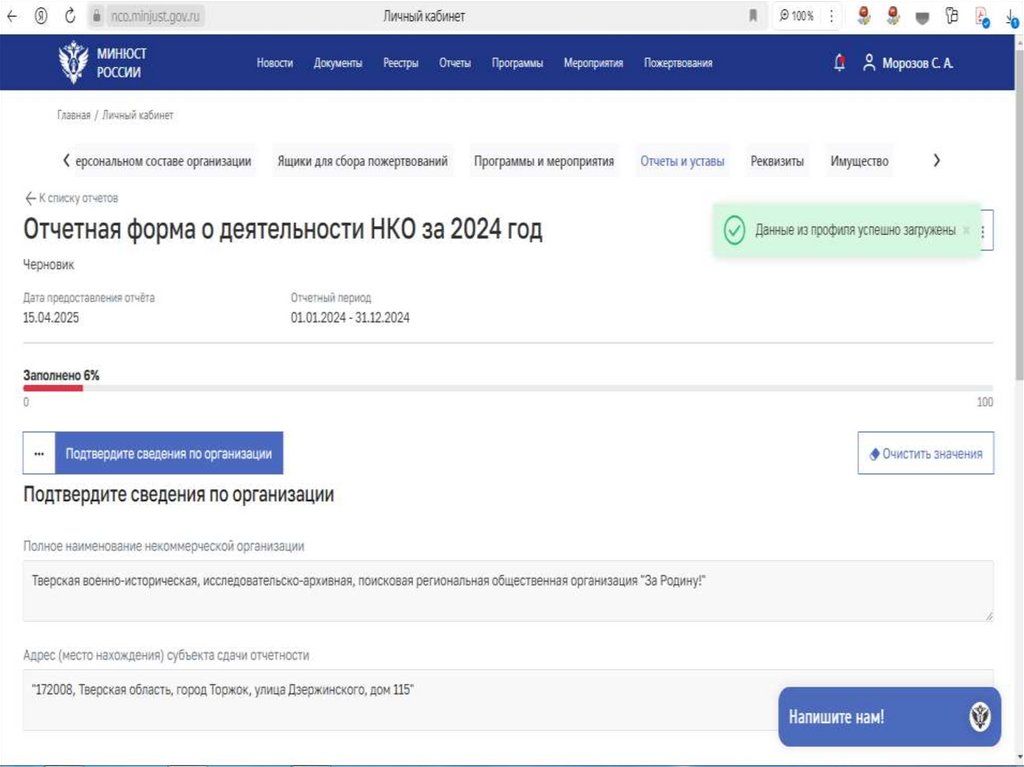Click the Очистить значения button
This screenshot has height=767, width=1024.
(x=926, y=453)
